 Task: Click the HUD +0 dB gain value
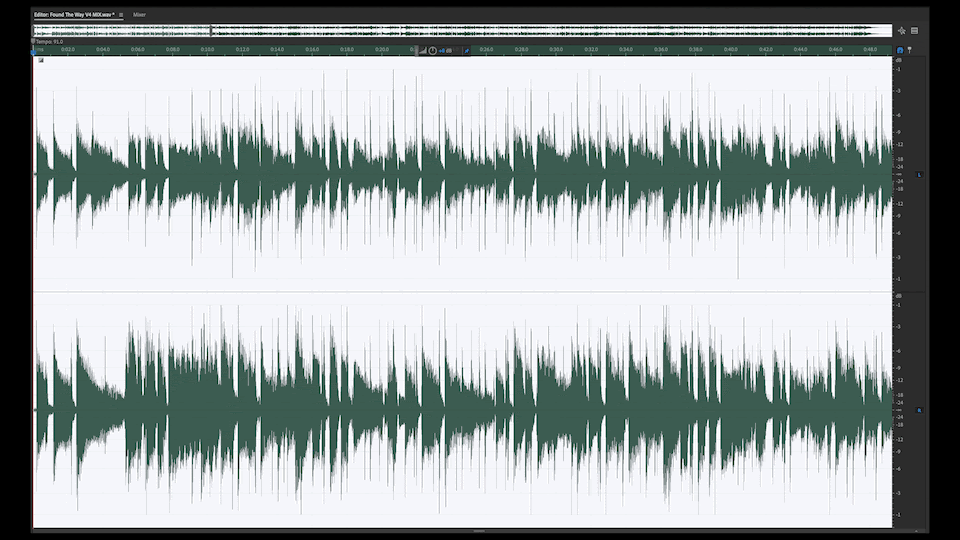(445, 51)
